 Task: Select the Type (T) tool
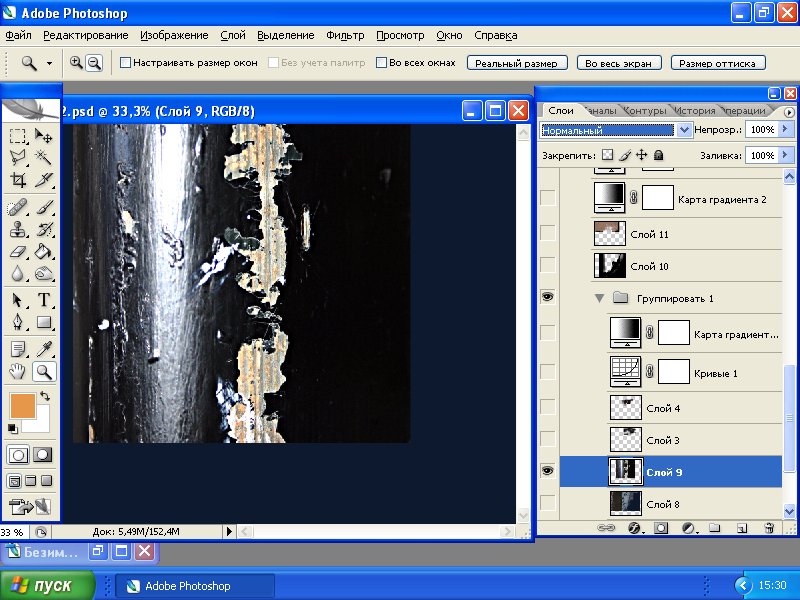click(x=44, y=300)
